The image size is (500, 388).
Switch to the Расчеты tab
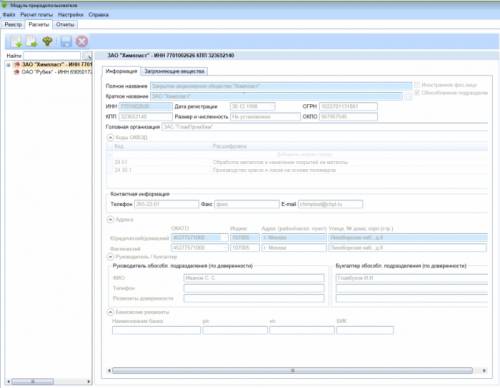tap(39, 25)
